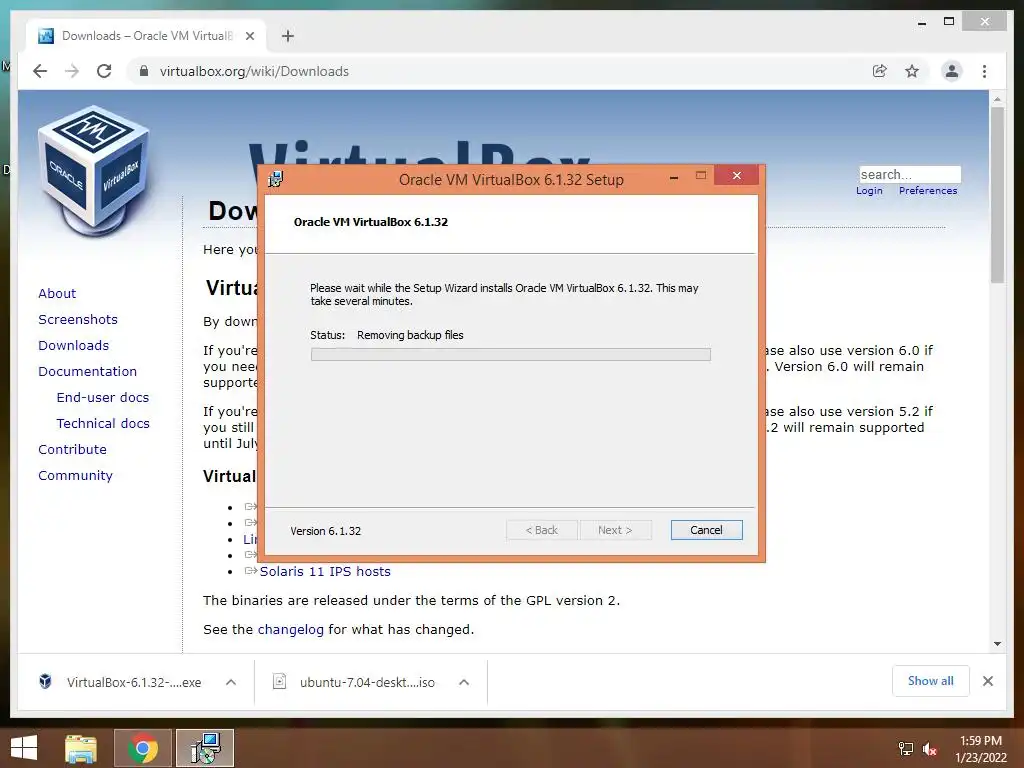Open a new browser tab

point(288,36)
